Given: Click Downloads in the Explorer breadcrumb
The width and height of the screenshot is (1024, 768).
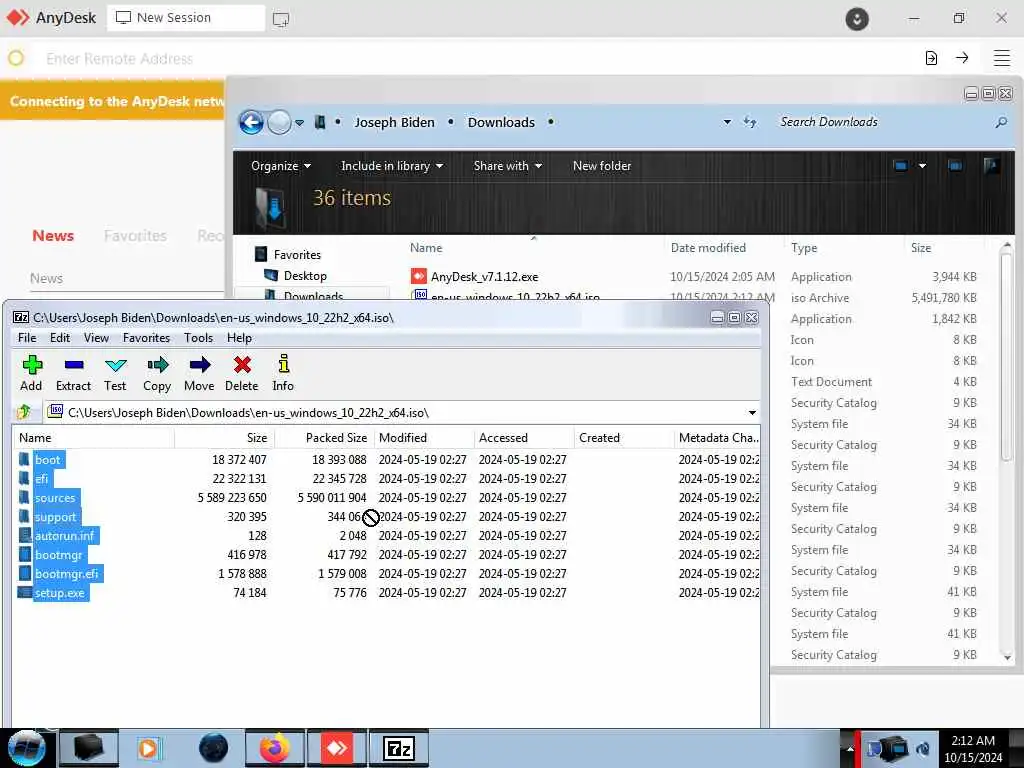Looking at the screenshot, I should click(x=501, y=122).
